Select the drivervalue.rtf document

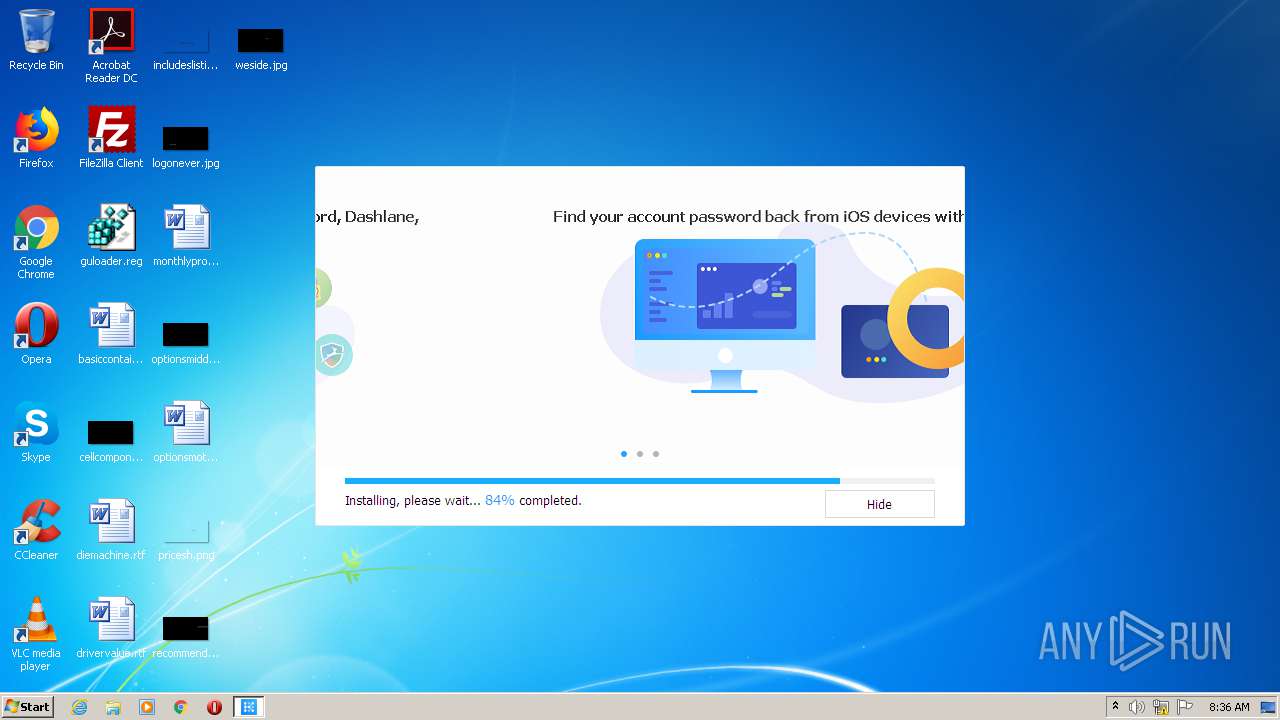(111, 628)
